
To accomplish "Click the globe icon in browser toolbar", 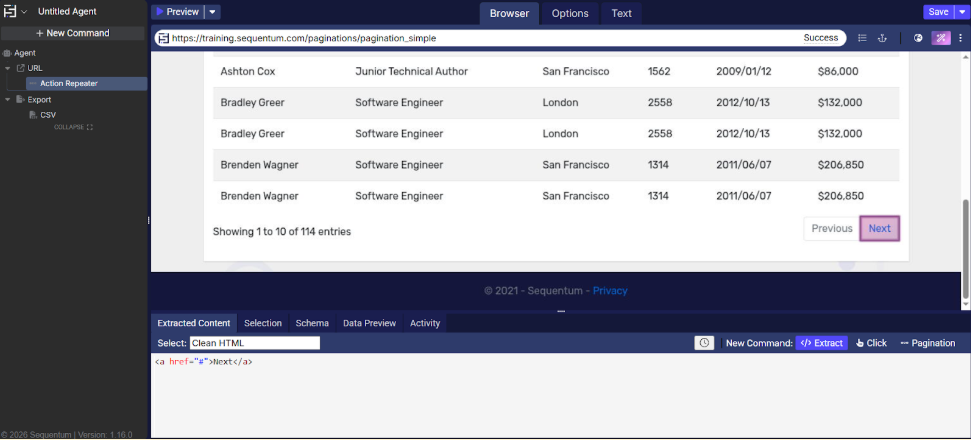I will tap(919, 38).
